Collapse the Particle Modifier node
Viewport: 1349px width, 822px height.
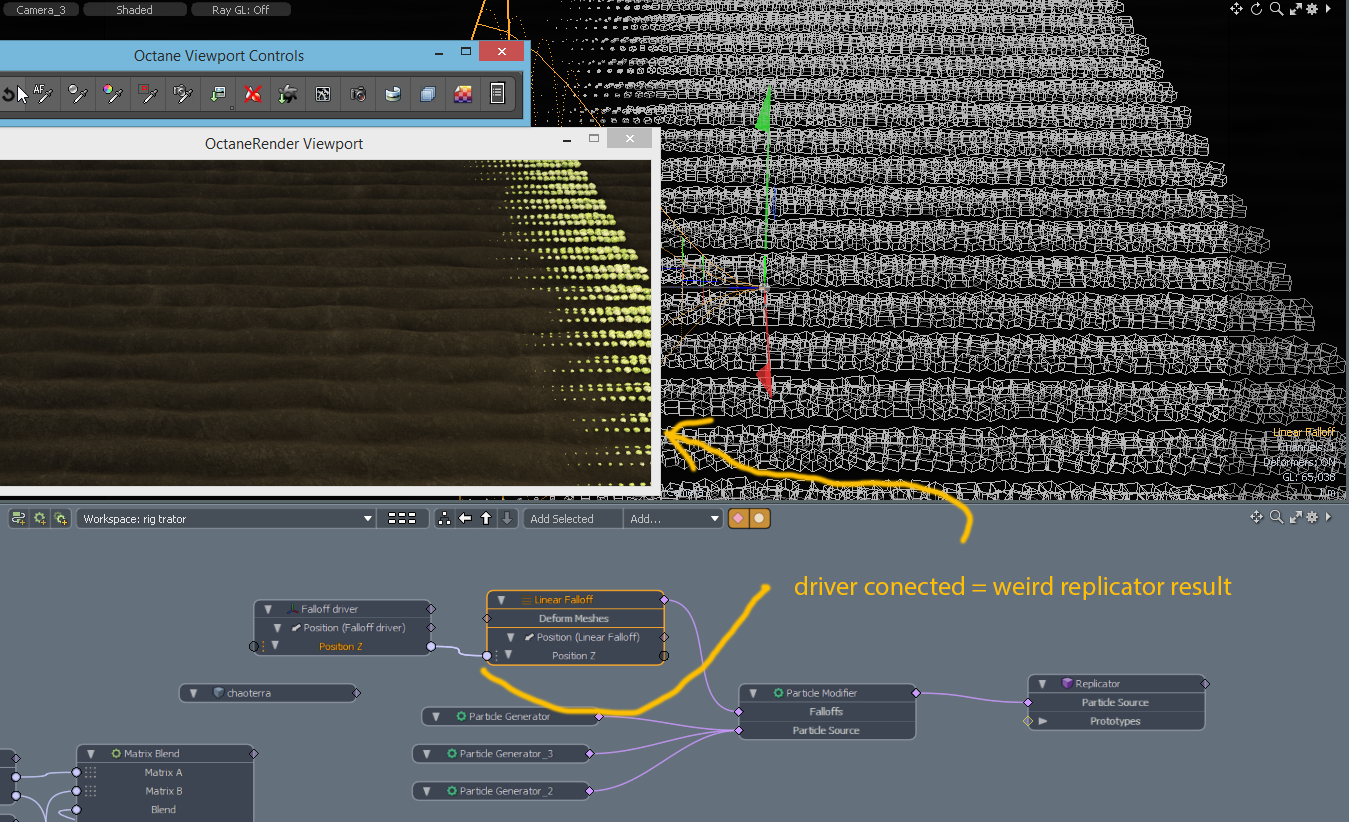(753, 693)
